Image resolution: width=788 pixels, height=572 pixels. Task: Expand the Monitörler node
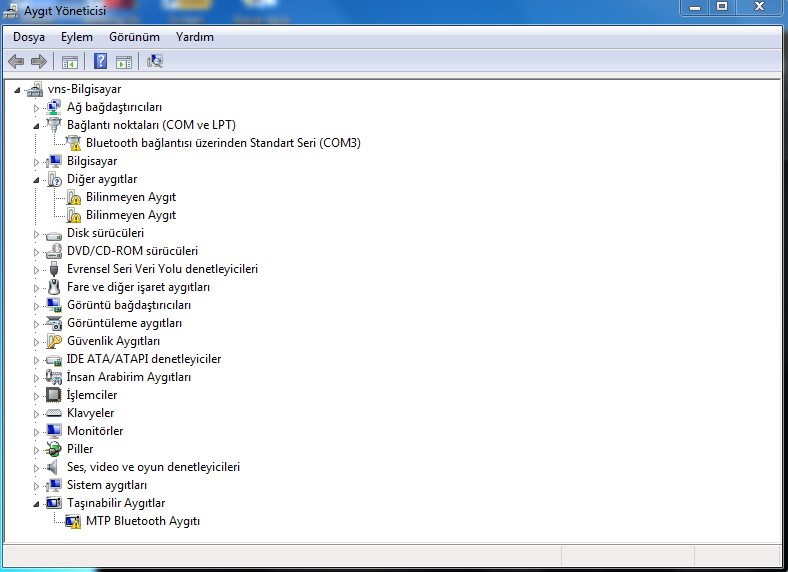pos(36,432)
